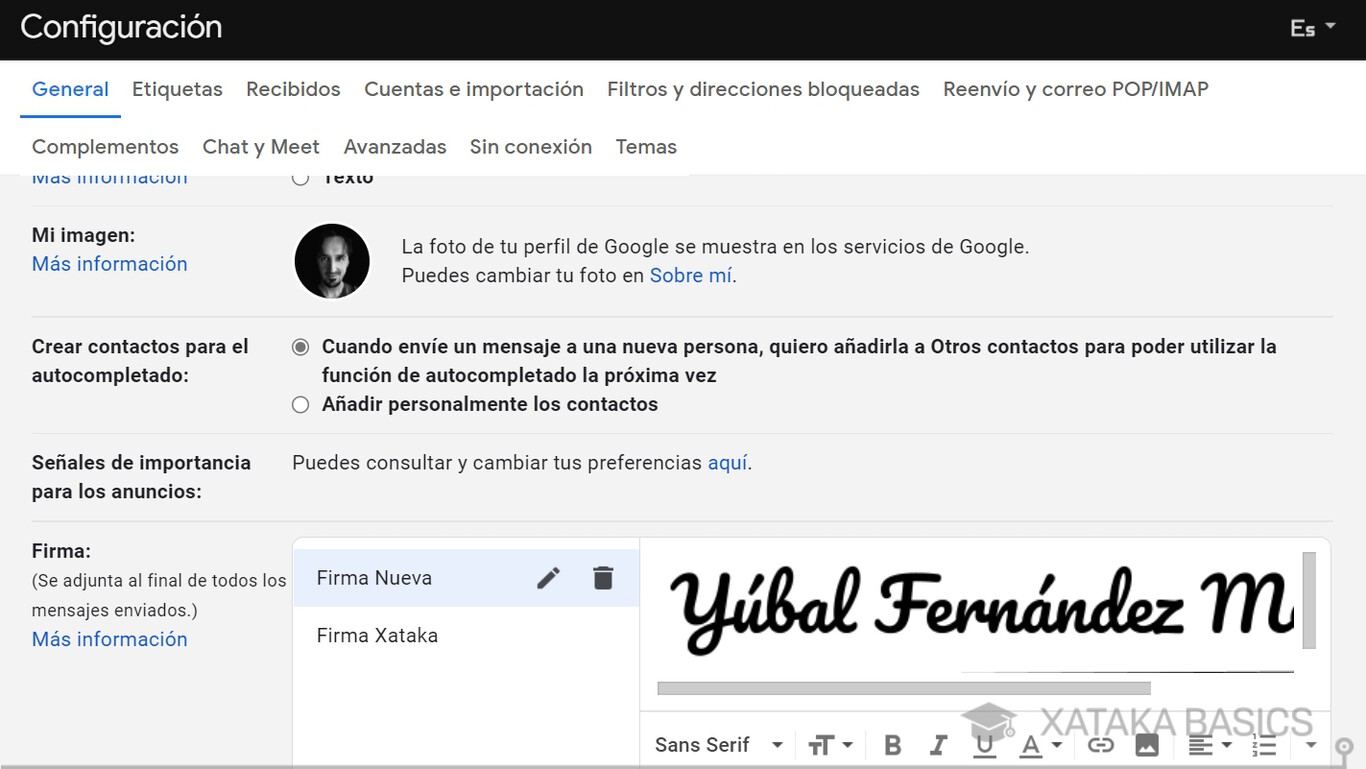The width and height of the screenshot is (1366, 769).
Task: Open the text alignment dropdown
Action: pos(1207,744)
